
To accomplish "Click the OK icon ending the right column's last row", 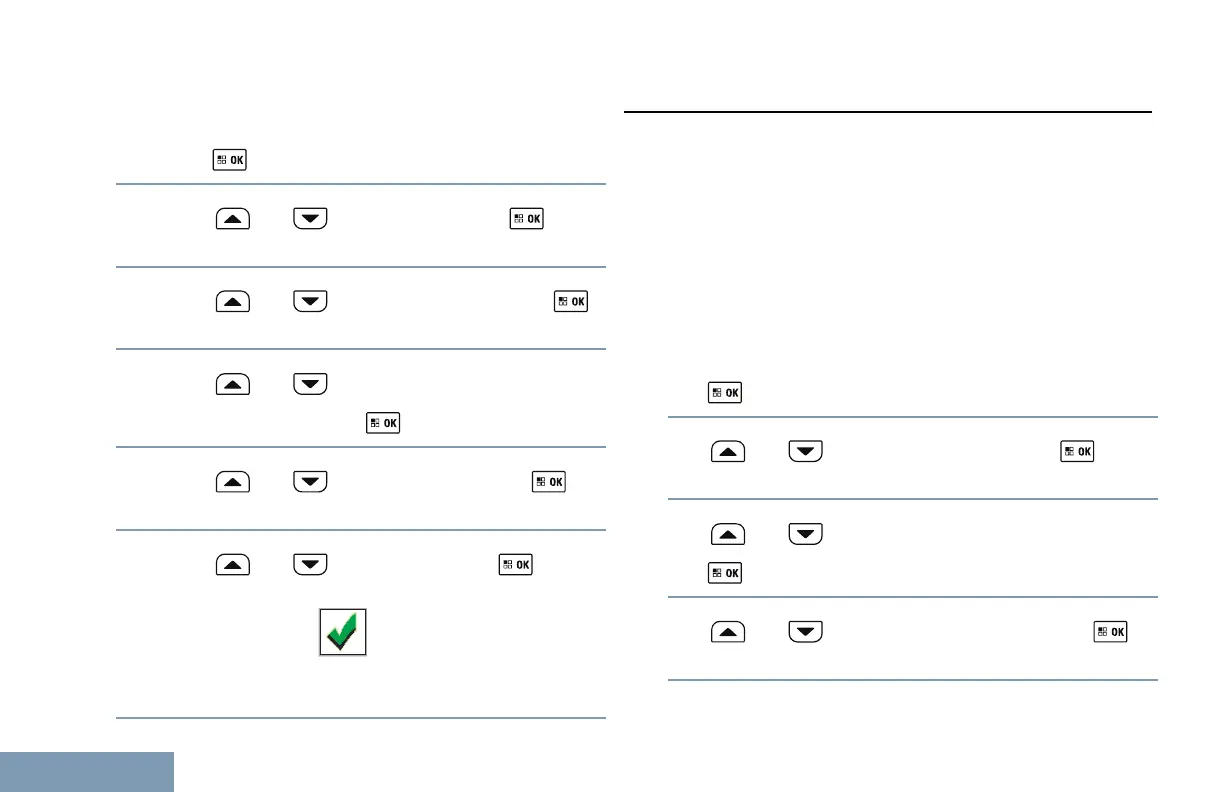I will (1111, 632).
